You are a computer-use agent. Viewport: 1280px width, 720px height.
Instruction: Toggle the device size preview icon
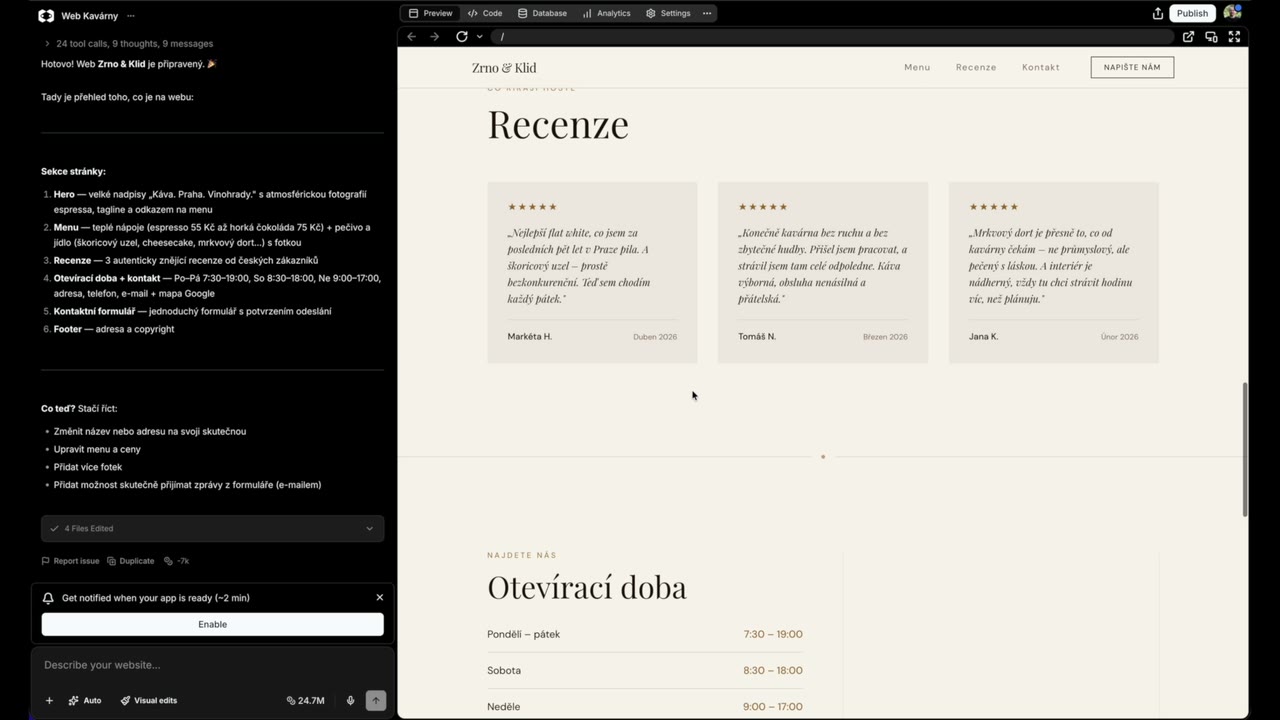tap(1211, 36)
